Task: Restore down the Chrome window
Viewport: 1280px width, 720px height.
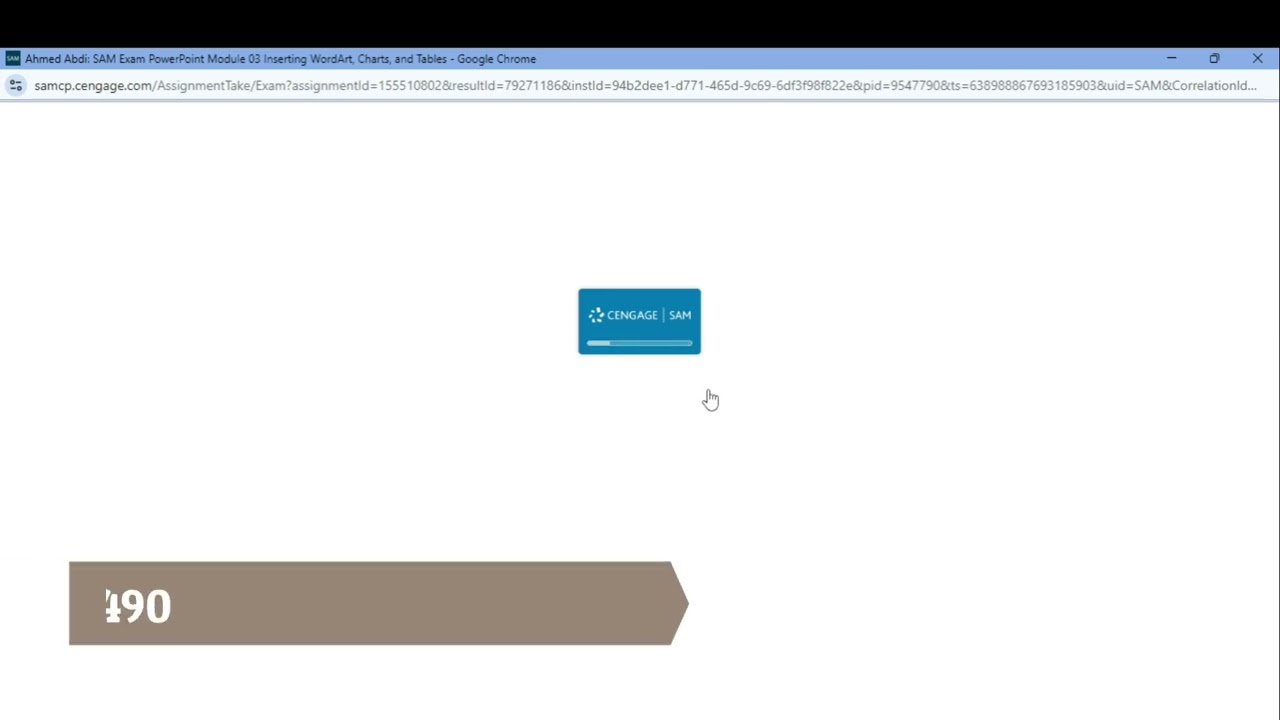Action: tap(1214, 59)
